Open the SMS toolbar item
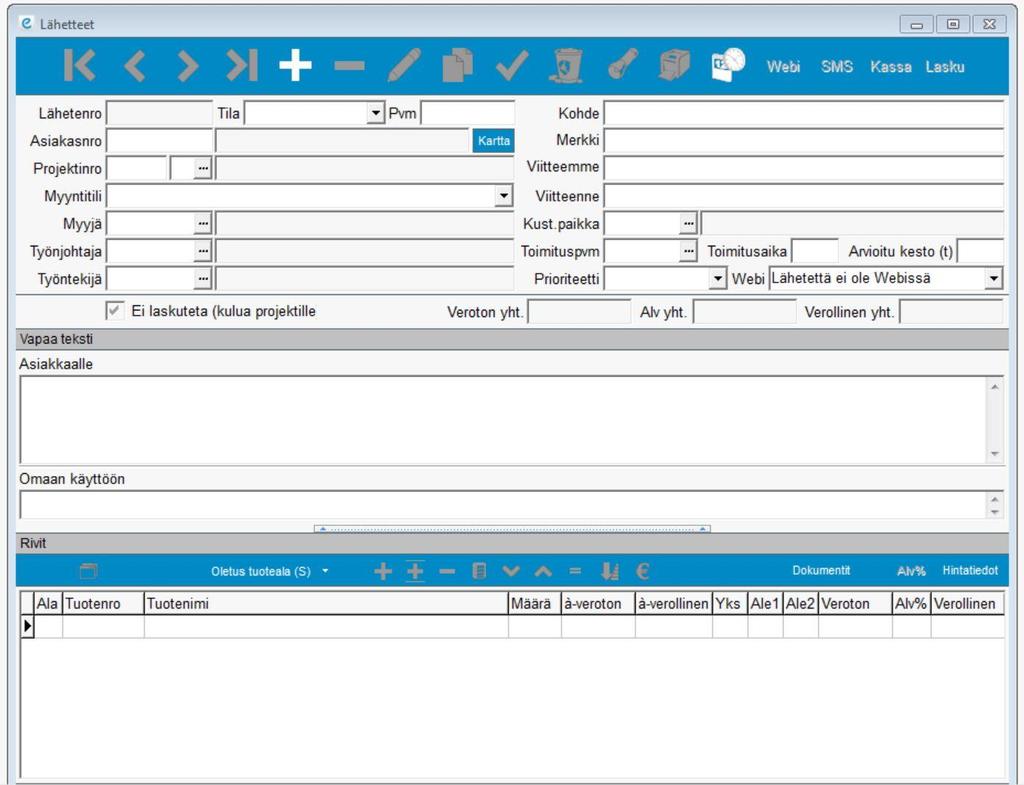Viewport: 1024px width, 785px height. (837, 67)
